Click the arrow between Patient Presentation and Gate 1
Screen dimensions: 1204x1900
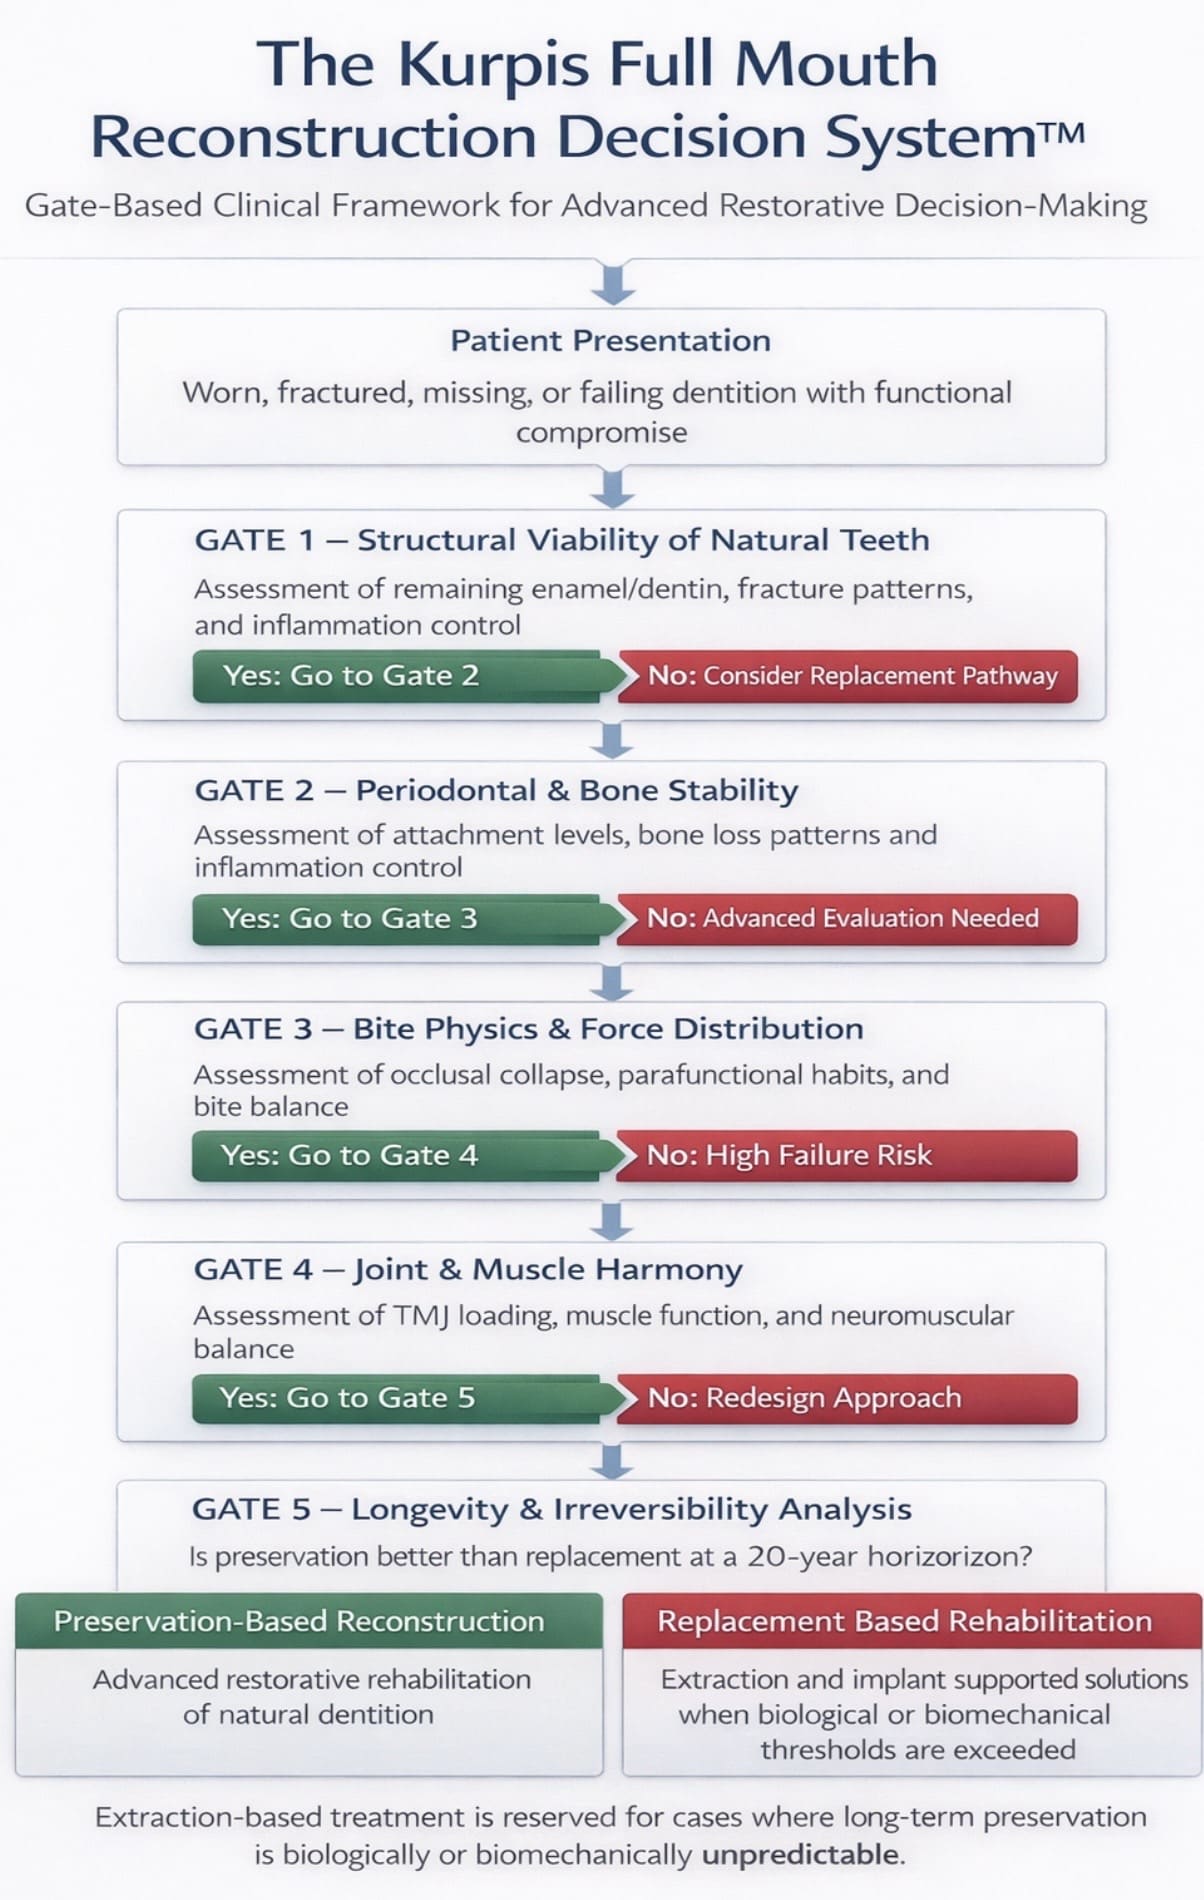point(613,488)
